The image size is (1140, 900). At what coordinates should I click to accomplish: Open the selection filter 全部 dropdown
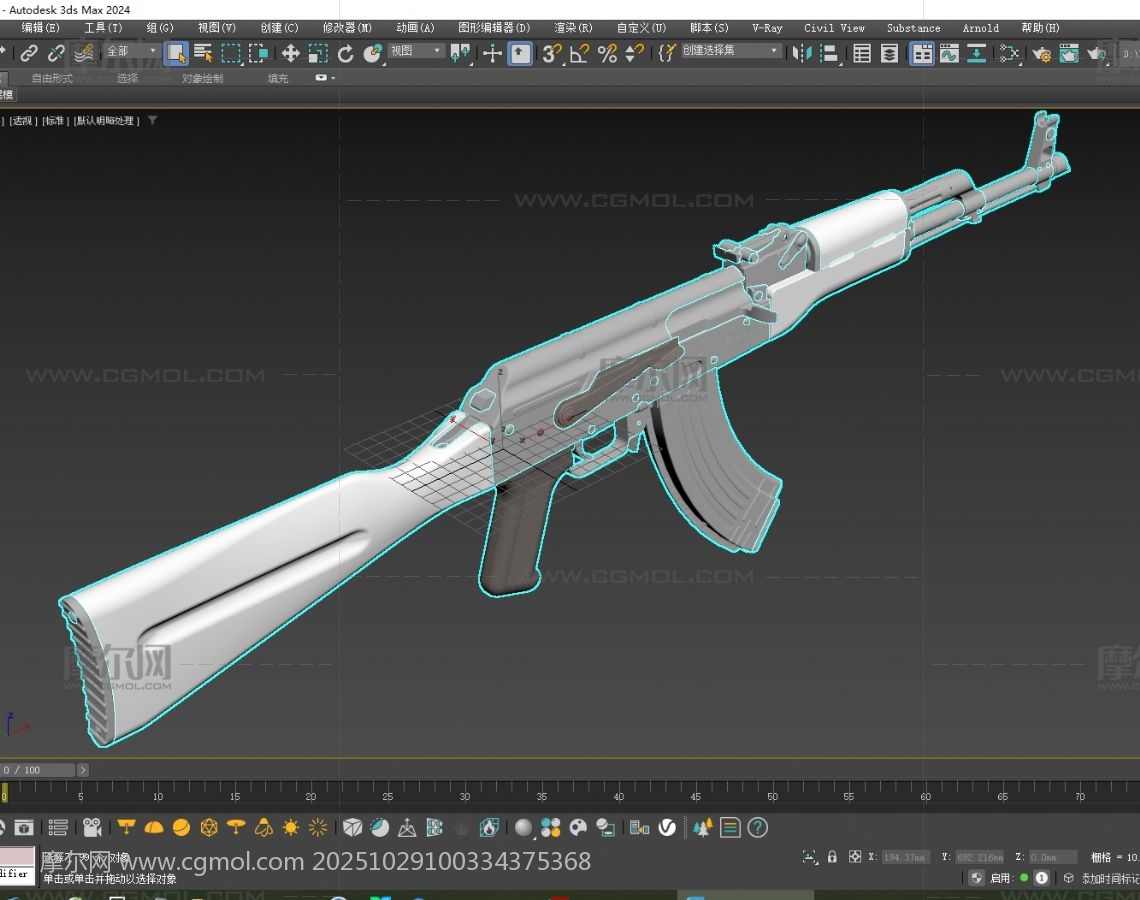[x=131, y=51]
